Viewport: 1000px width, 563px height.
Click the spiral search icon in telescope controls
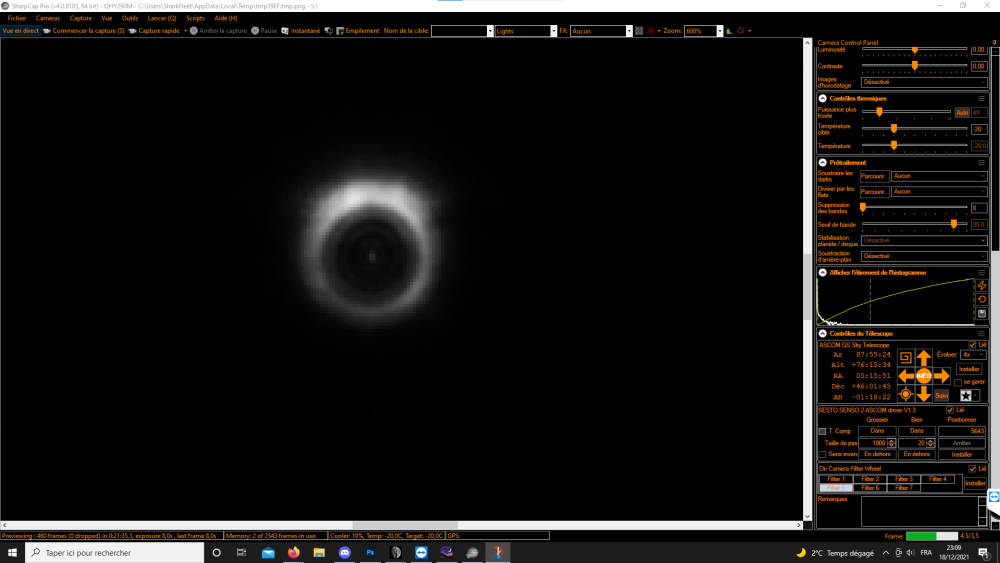tap(905, 357)
